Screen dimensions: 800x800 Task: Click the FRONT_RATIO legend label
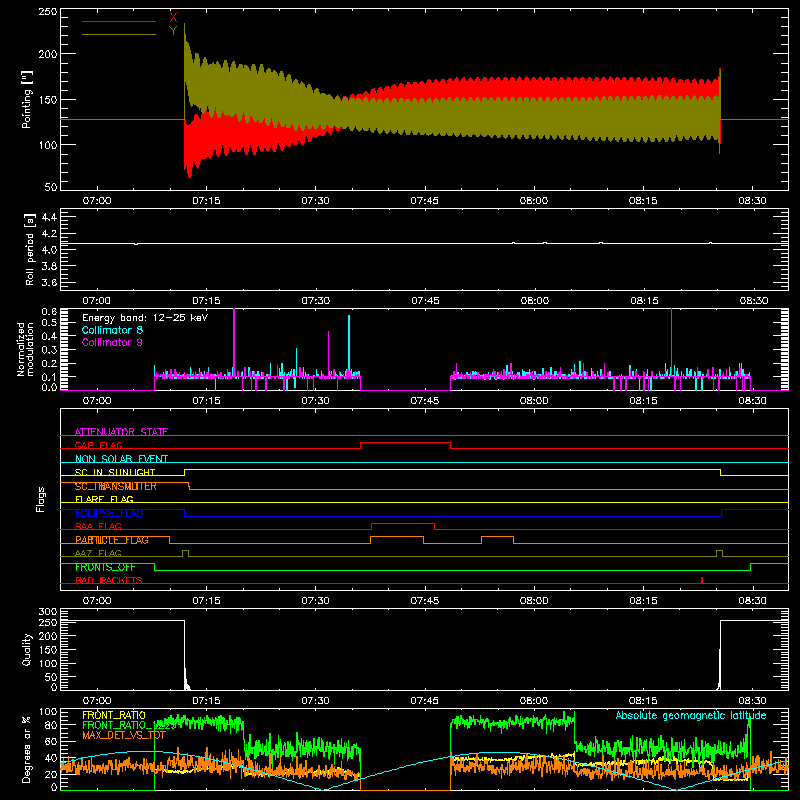[x=113, y=715]
